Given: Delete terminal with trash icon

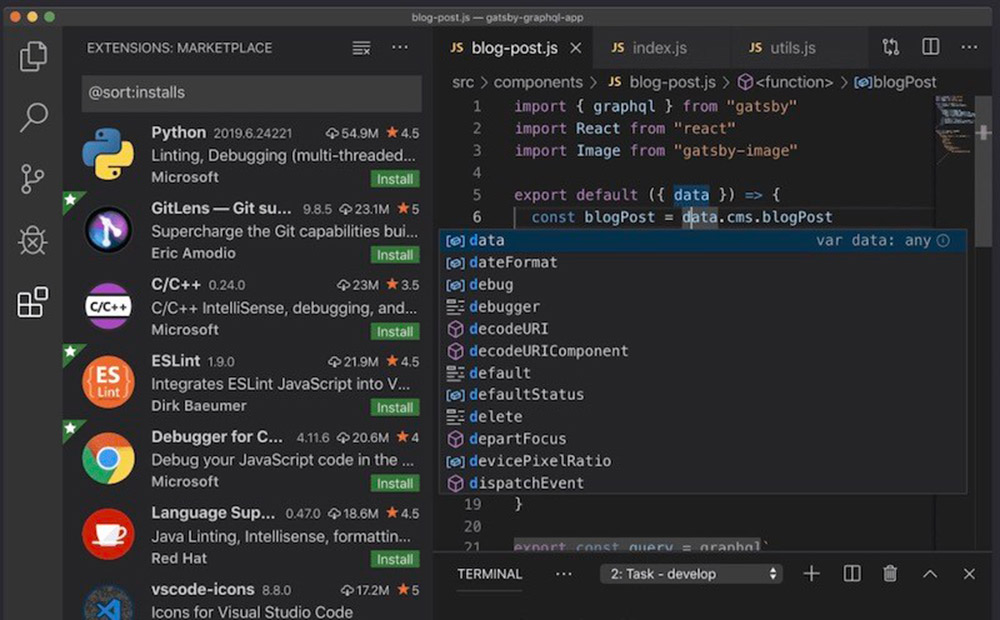Looking at the screenshot, I should (x=890, y=574).
